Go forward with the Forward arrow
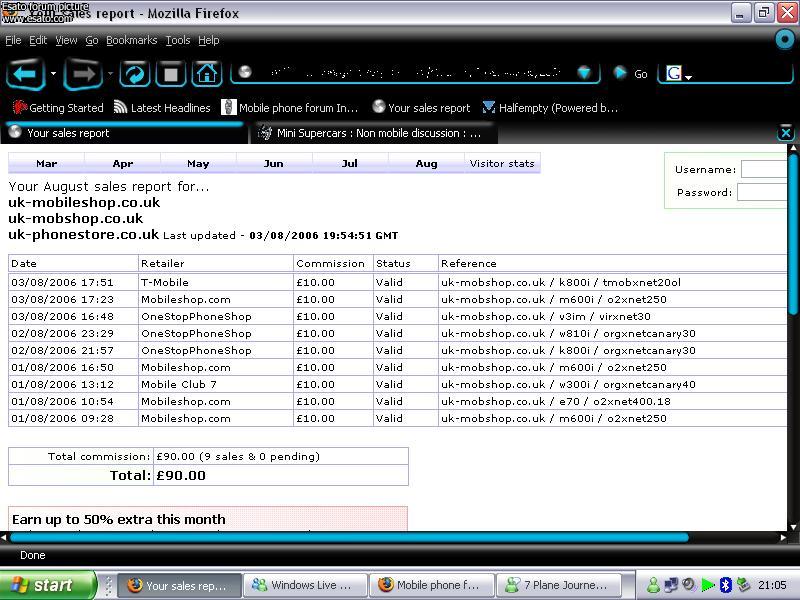800x600 pixels. click(x=84, y=74)
